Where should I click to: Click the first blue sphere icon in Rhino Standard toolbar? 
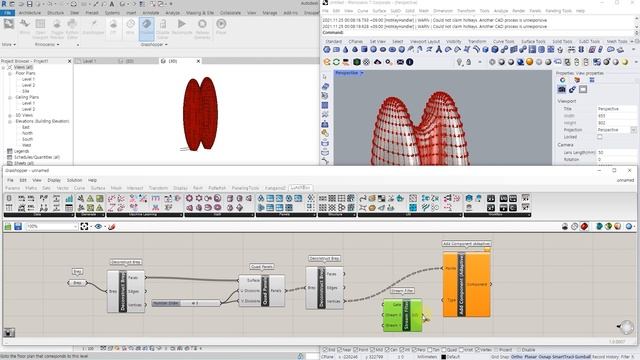(327, 50)
